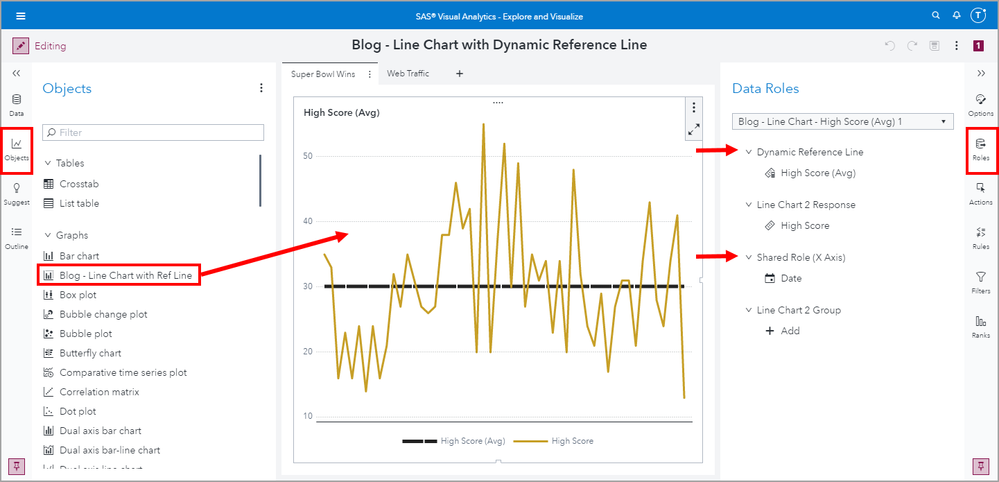Viewport: 999px width, 482px height.
Task: Click the High Score role item
Action: 796,225
